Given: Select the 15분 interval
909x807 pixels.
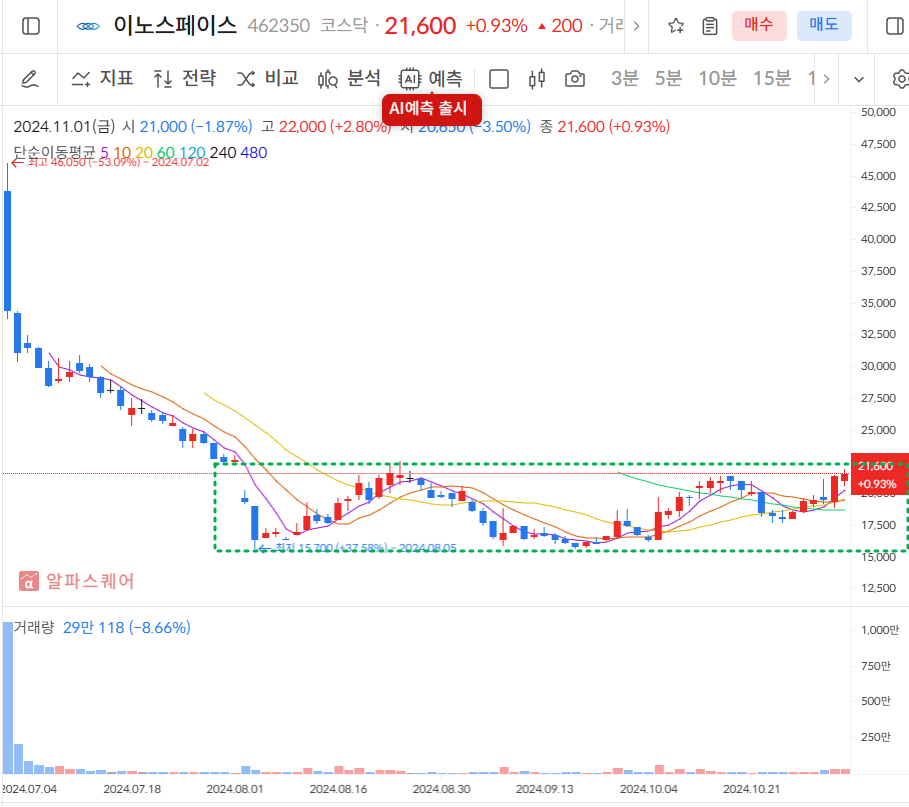Looking at the screenshot, I should click(x=772, y=78).
